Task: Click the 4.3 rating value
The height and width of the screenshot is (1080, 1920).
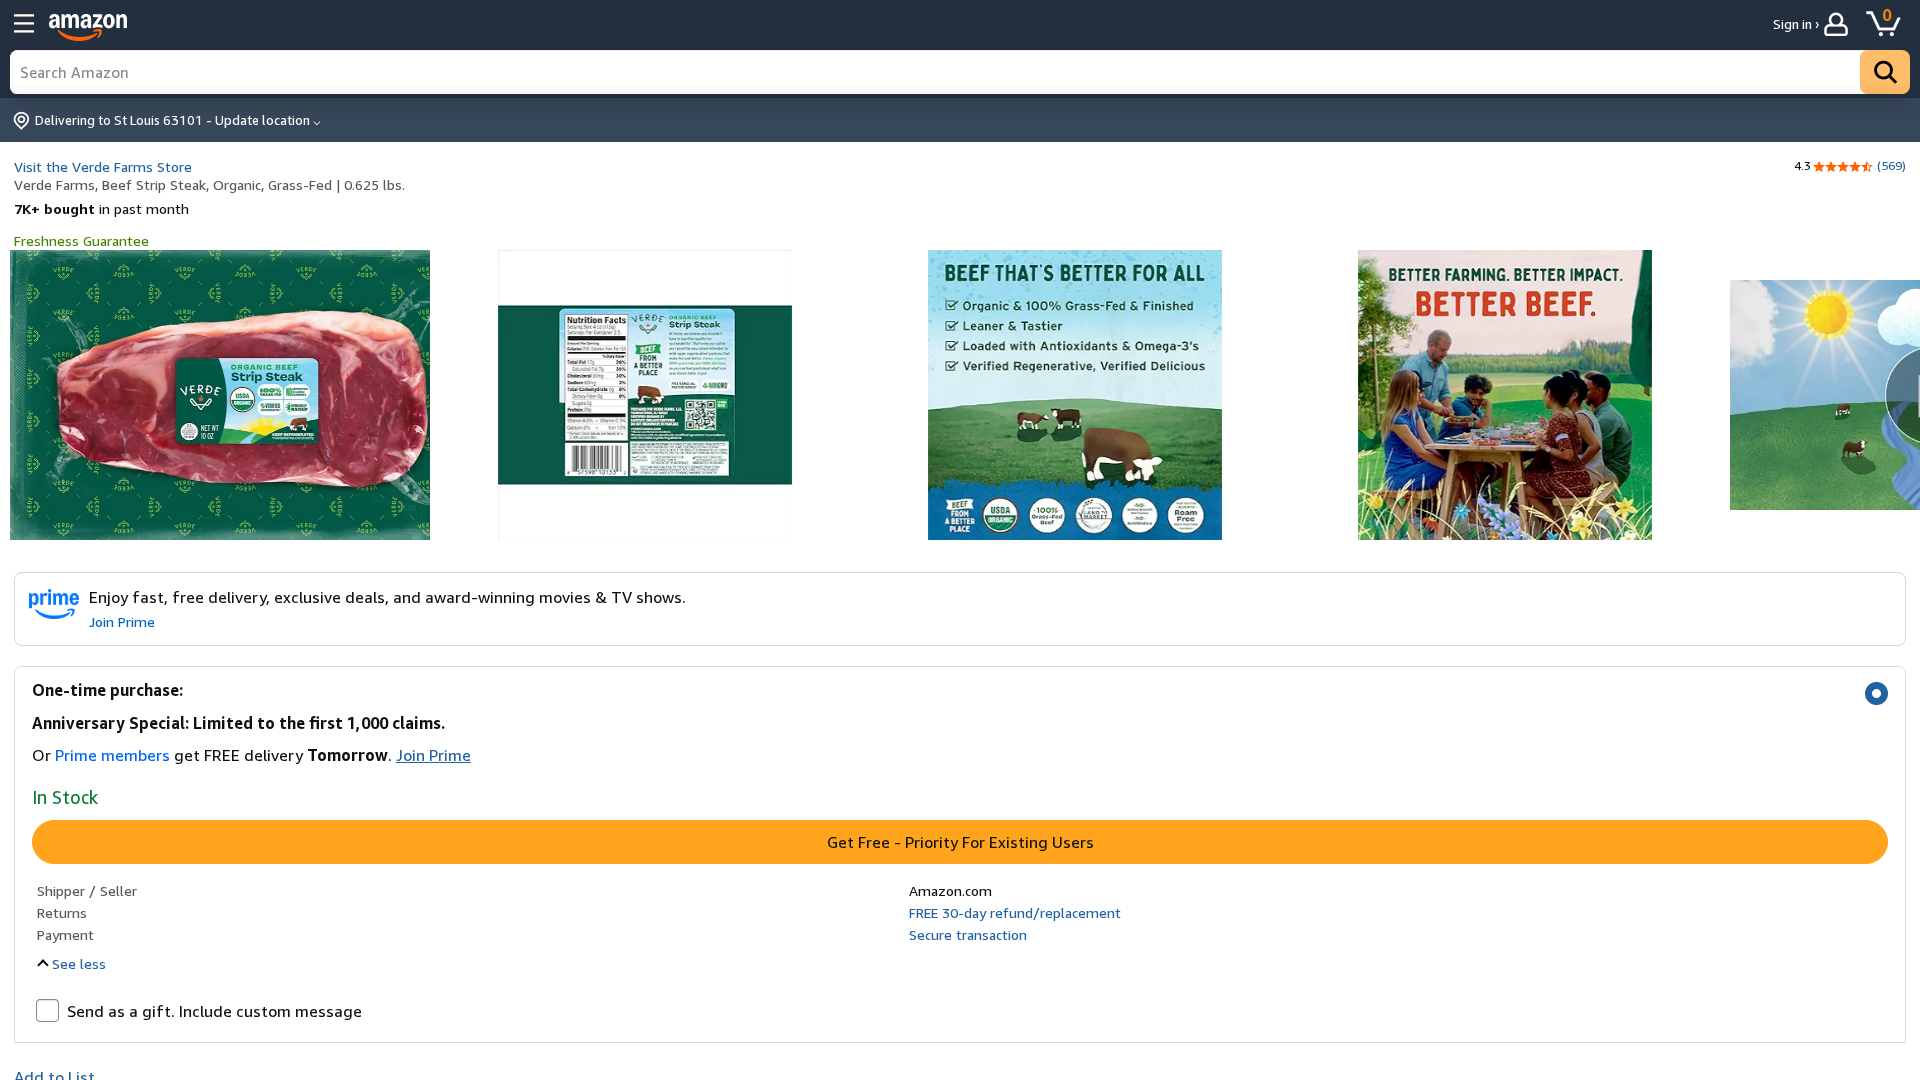Action: tap(1802, 166)
